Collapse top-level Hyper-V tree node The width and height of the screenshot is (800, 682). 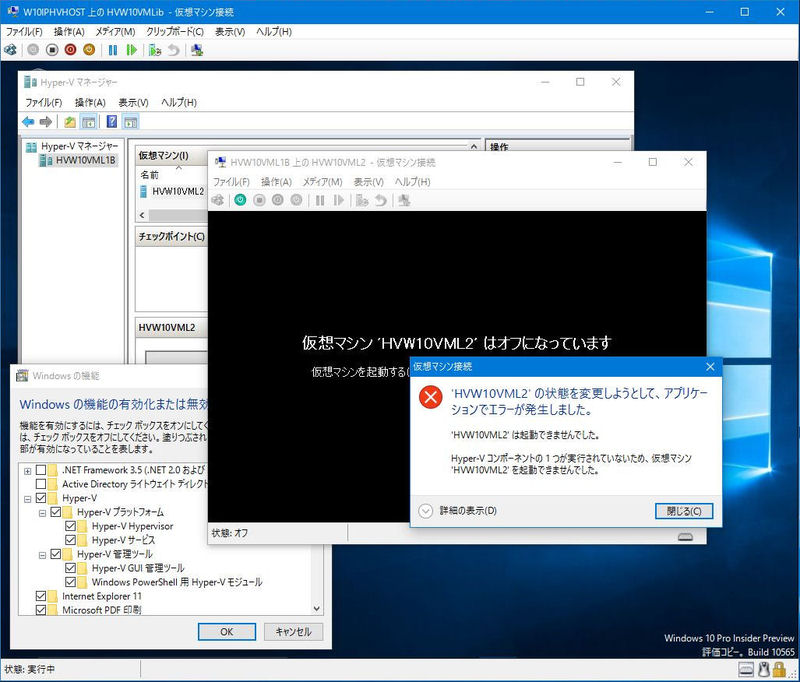pos(28,498)
